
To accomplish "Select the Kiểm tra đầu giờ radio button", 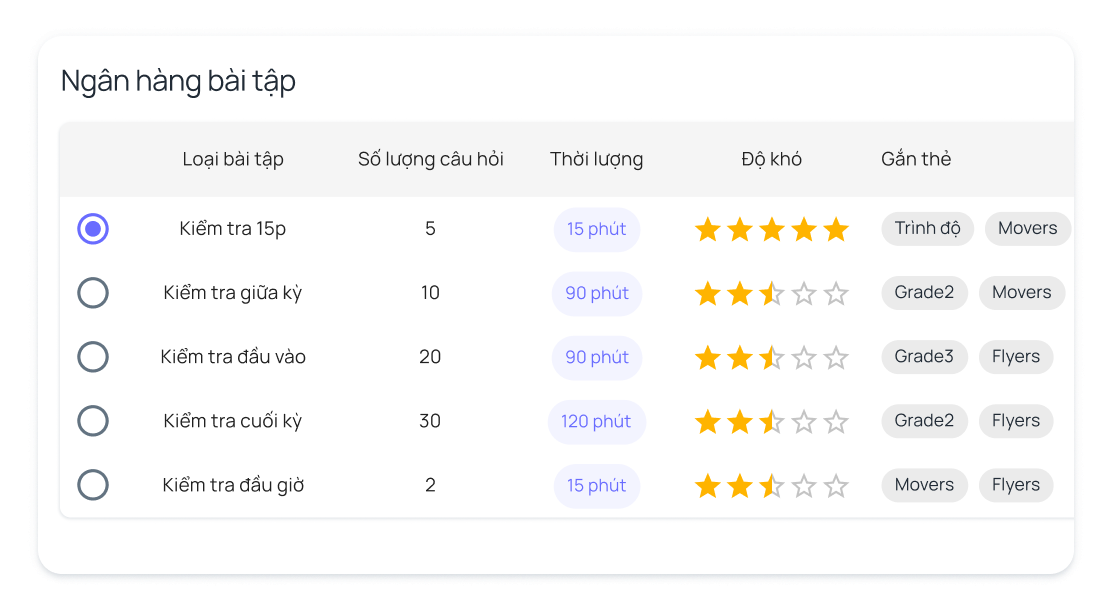I will (93, 485).
